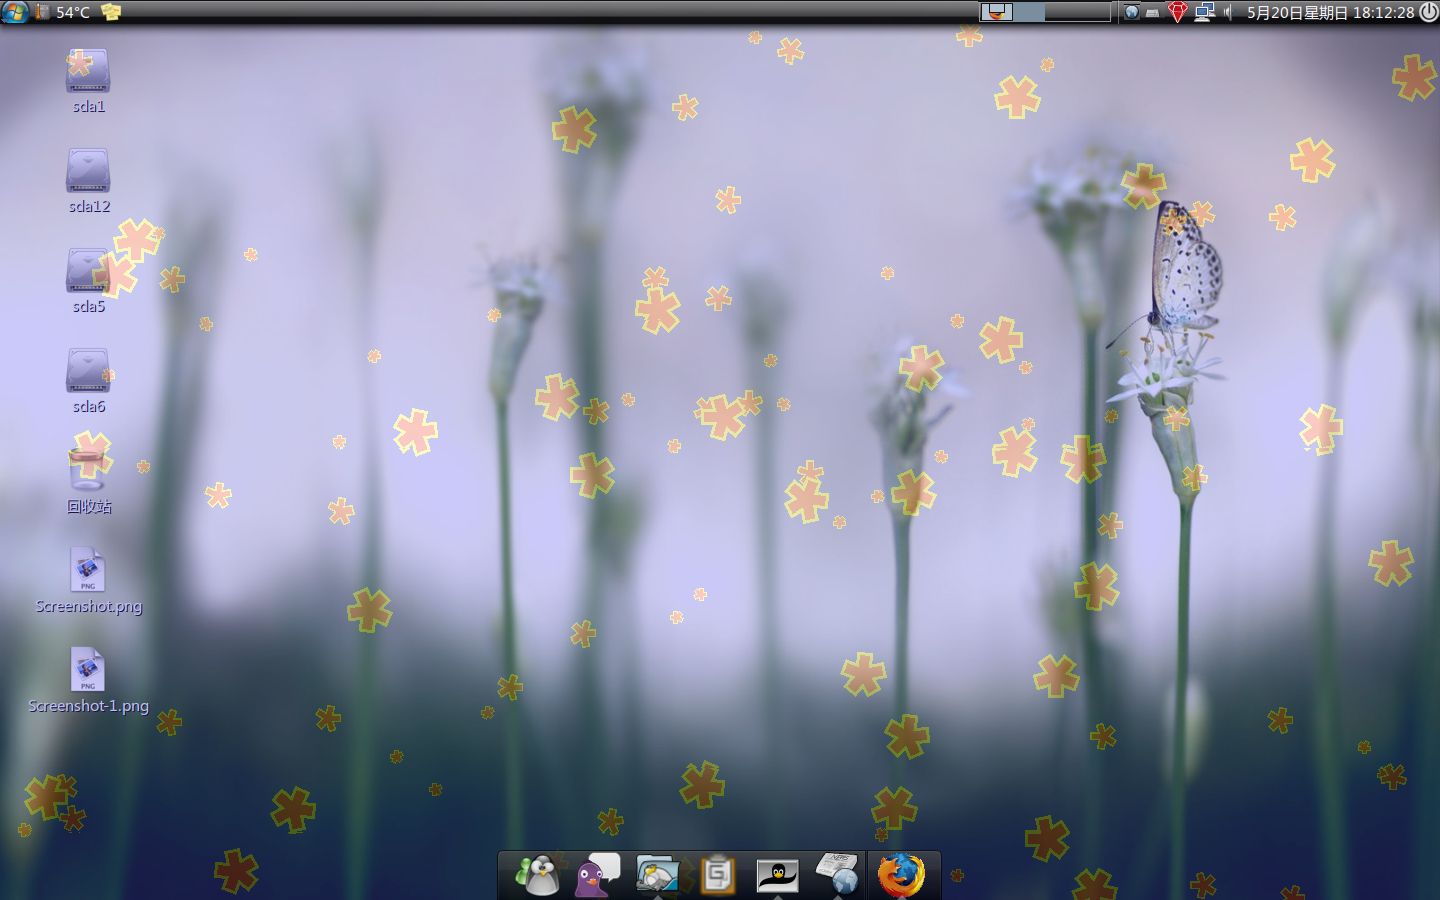
Task: Select the first workspace in the switcher
Action: (x=996, y=12)
